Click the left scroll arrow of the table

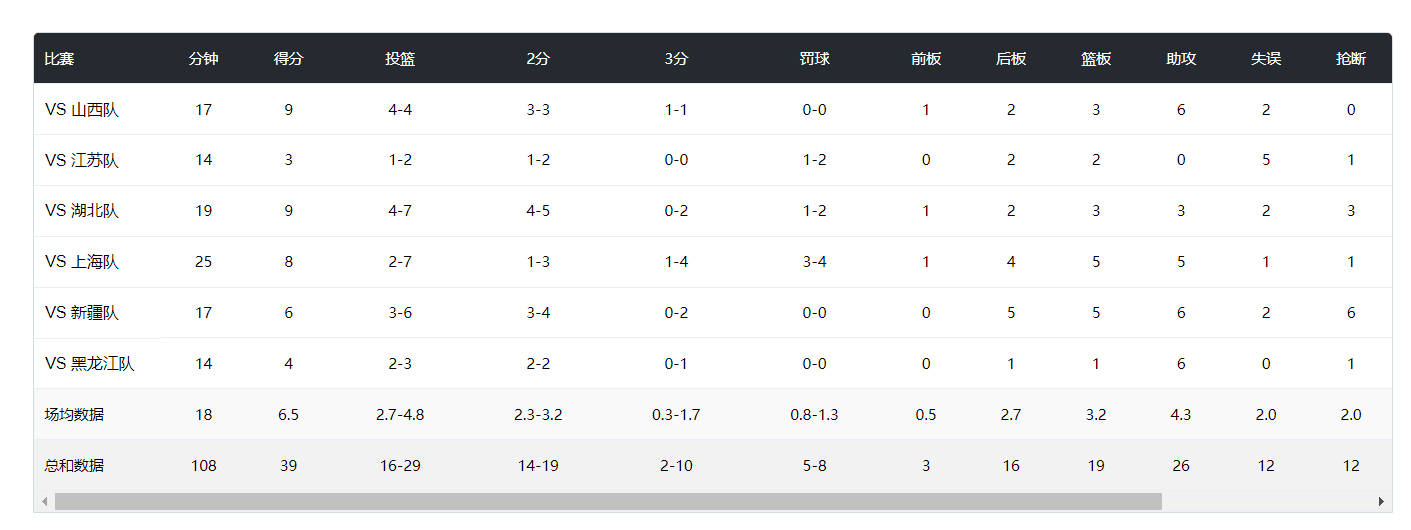(44, 501)
